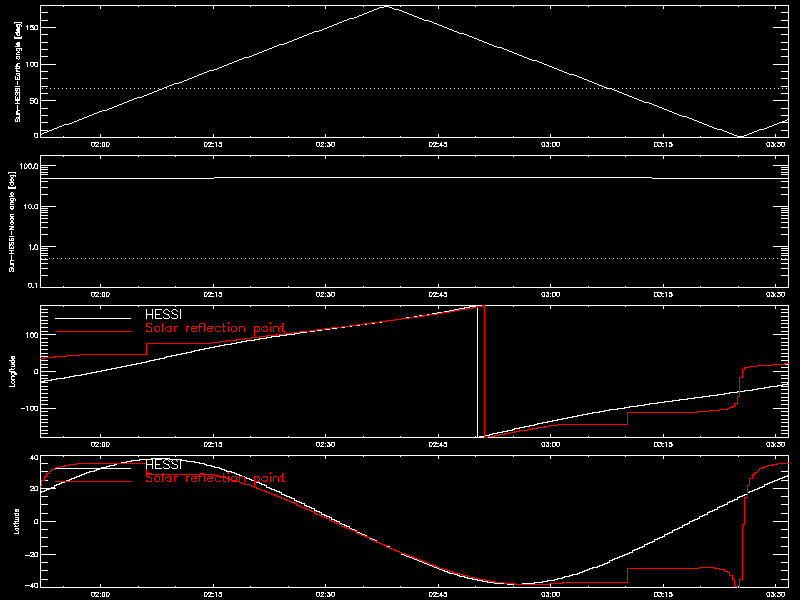This screenshot has height=600, width=800.
Task: Click red legend line sample in Latitude plot
Action: pos(93,482)
